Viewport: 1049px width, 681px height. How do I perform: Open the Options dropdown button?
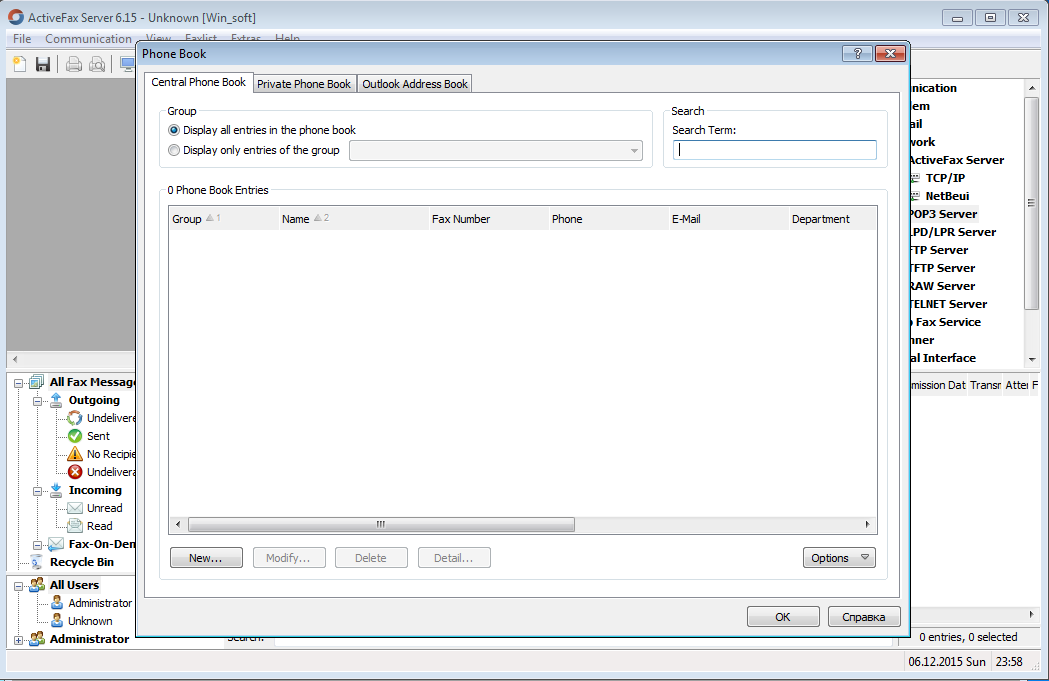click(839, 558)
